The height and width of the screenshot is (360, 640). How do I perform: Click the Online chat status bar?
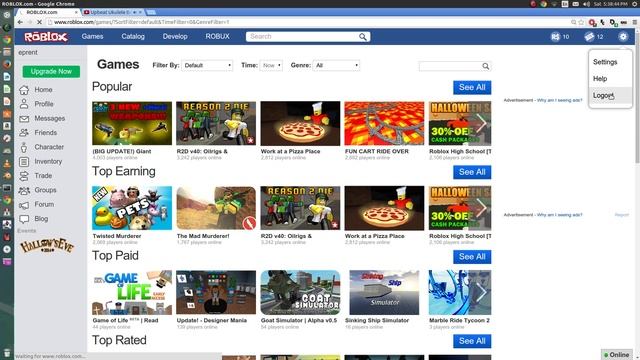[616, 355]
